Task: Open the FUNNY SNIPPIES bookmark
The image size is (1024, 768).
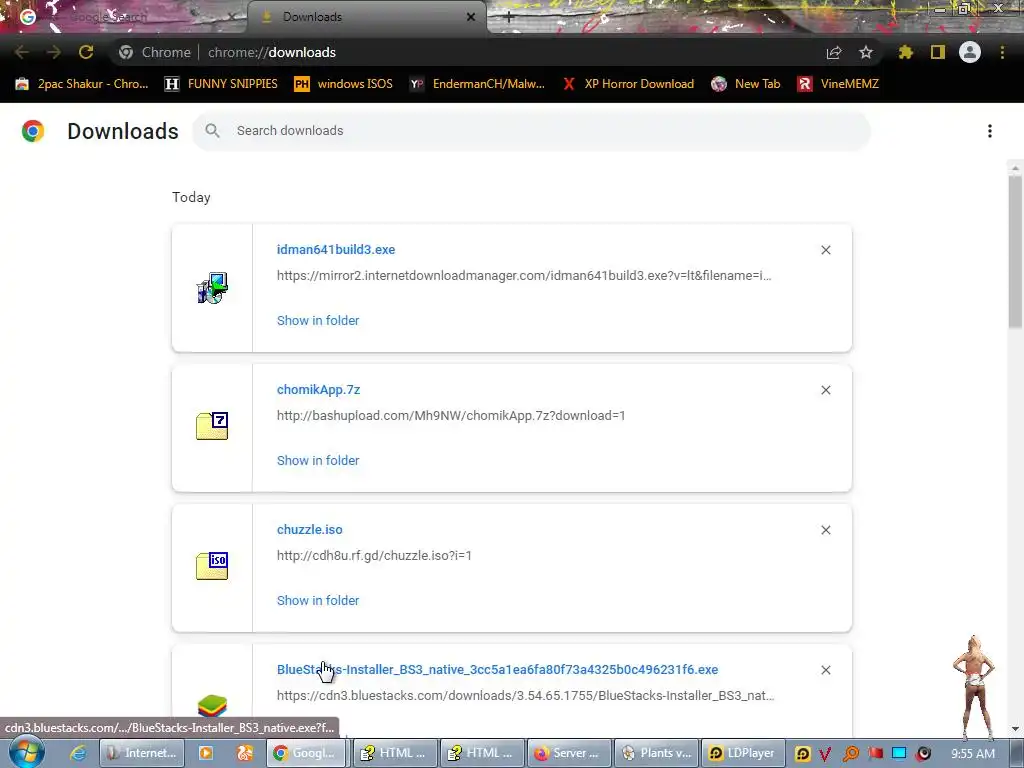Action: 221,84
